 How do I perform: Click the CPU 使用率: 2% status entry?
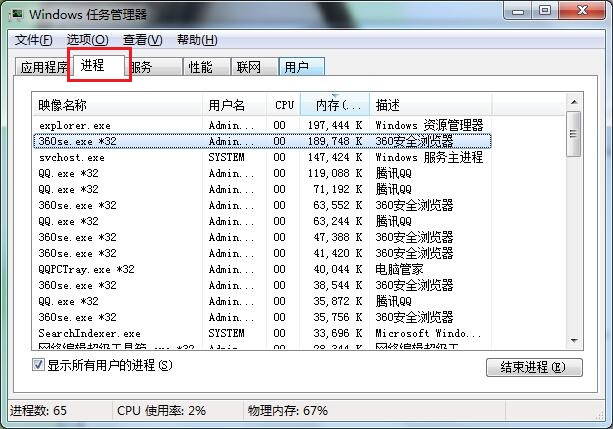(161, 411)
